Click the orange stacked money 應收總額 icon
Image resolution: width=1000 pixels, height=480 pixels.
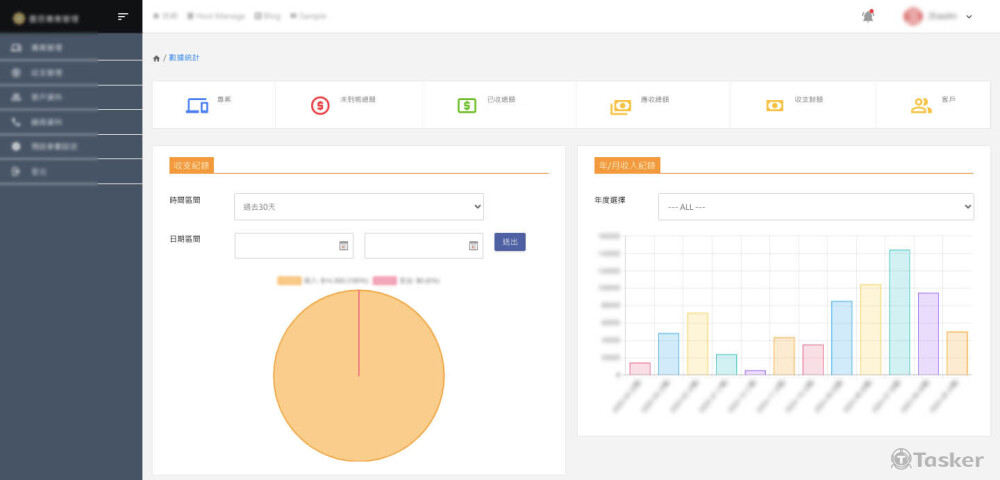(621, 106)
